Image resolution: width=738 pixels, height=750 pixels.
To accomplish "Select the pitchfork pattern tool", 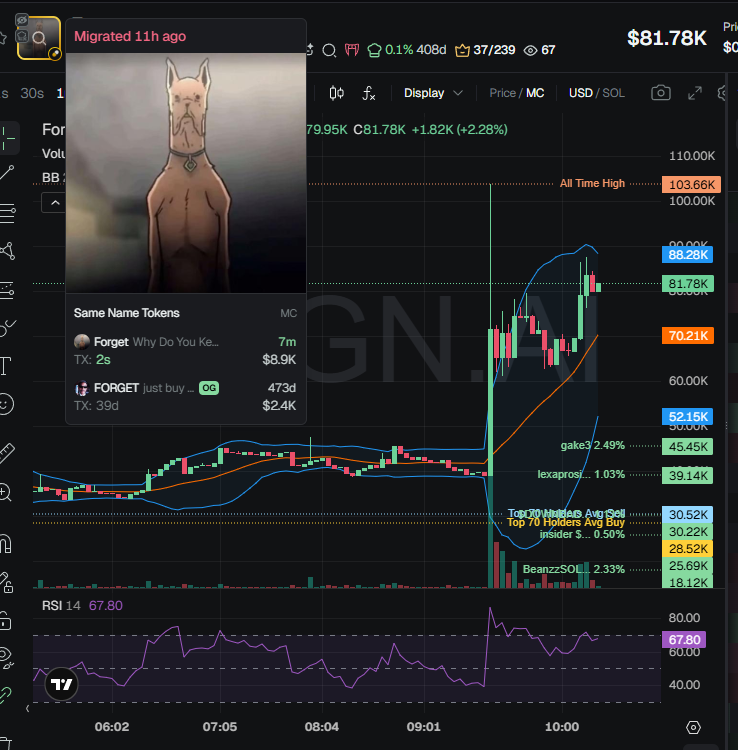I will [7, 251].
